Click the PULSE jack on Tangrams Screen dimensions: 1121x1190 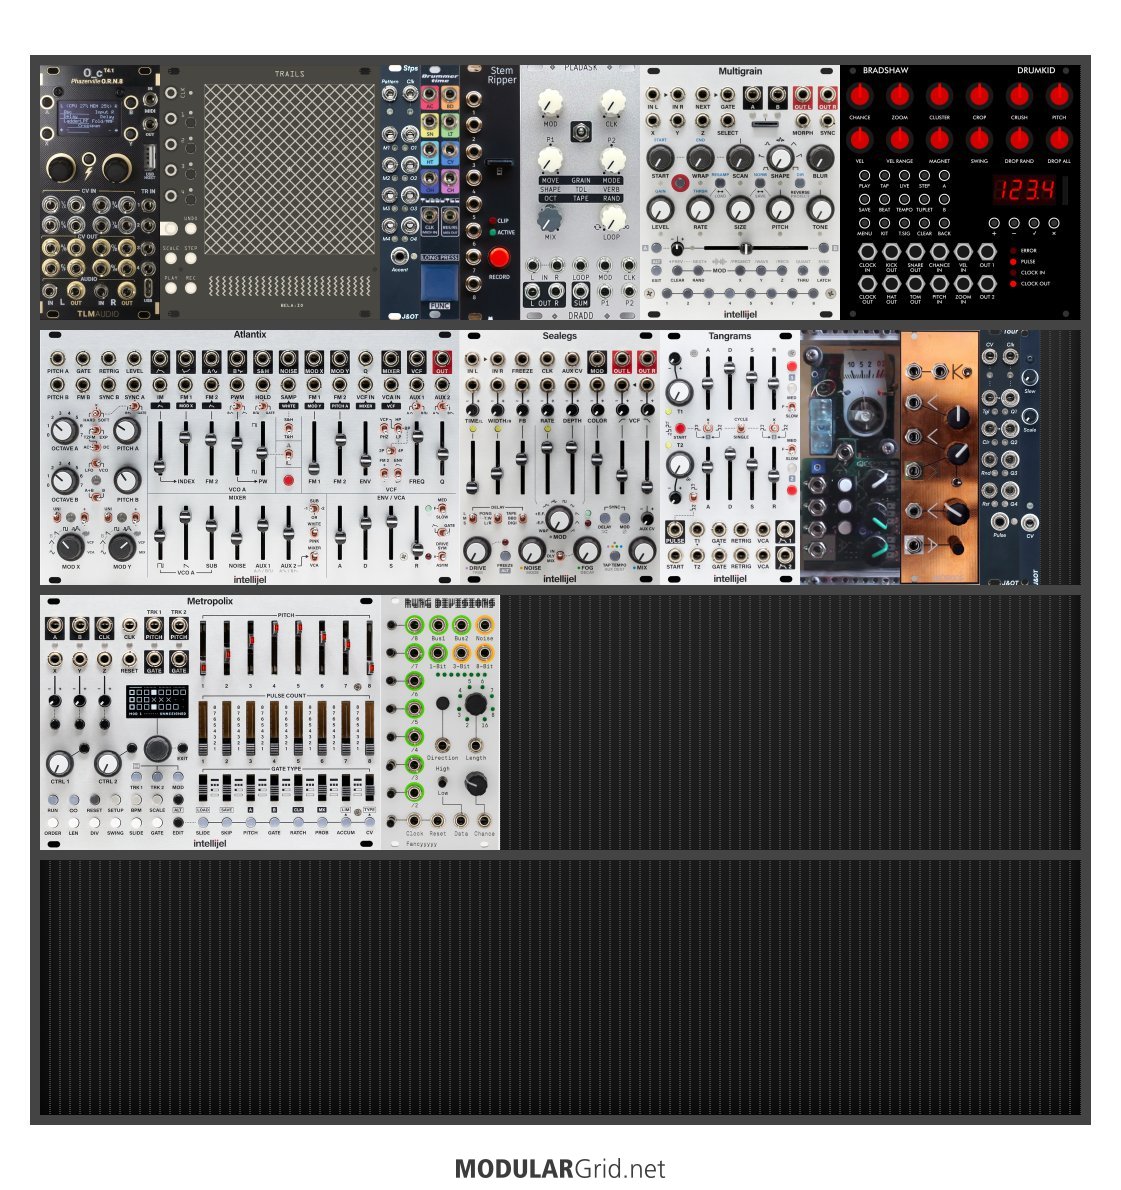pos(674,530)
